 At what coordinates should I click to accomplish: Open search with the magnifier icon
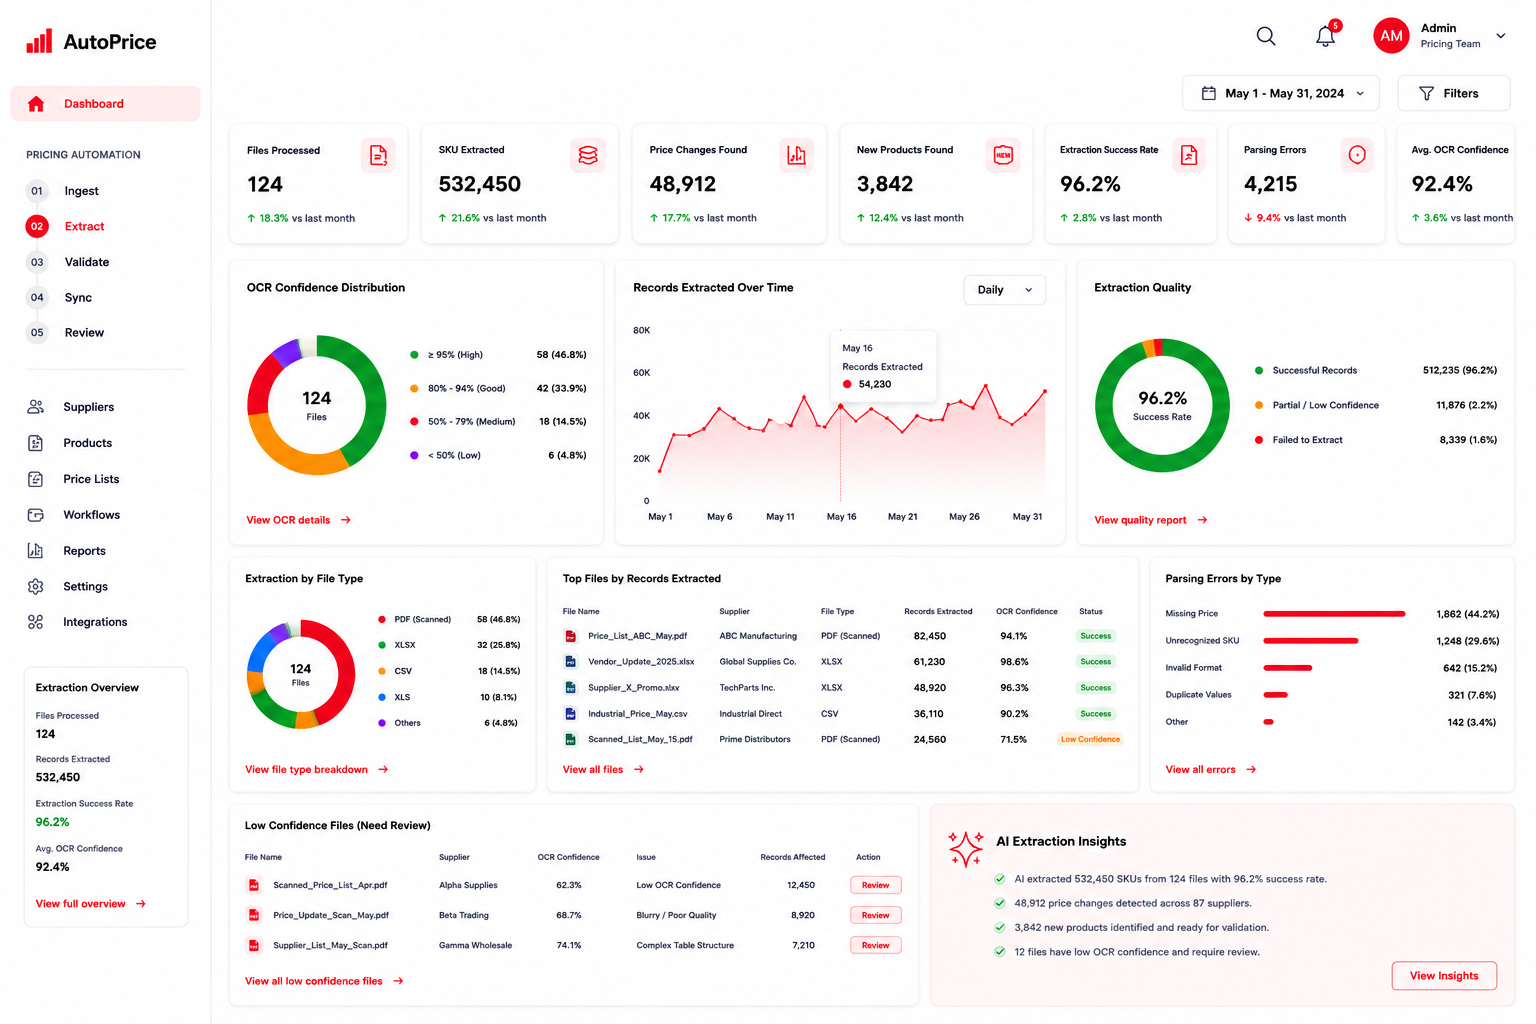coord(1266,36)
